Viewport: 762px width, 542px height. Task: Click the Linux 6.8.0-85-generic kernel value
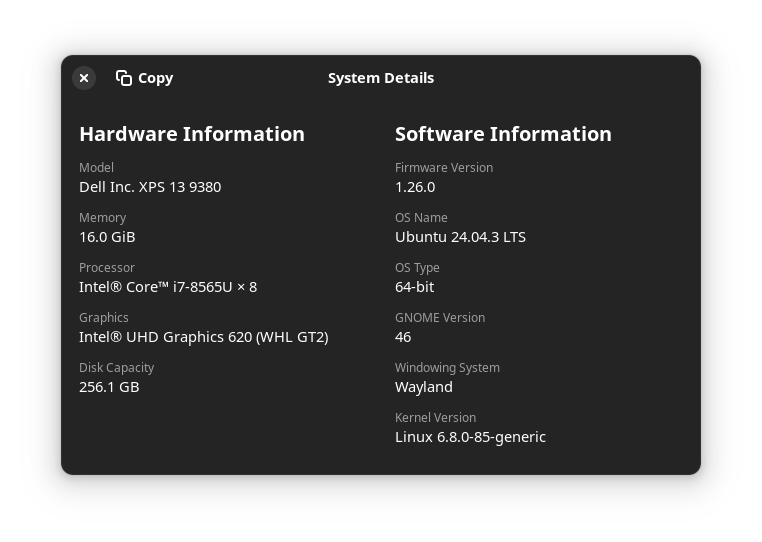coord(470,437)
